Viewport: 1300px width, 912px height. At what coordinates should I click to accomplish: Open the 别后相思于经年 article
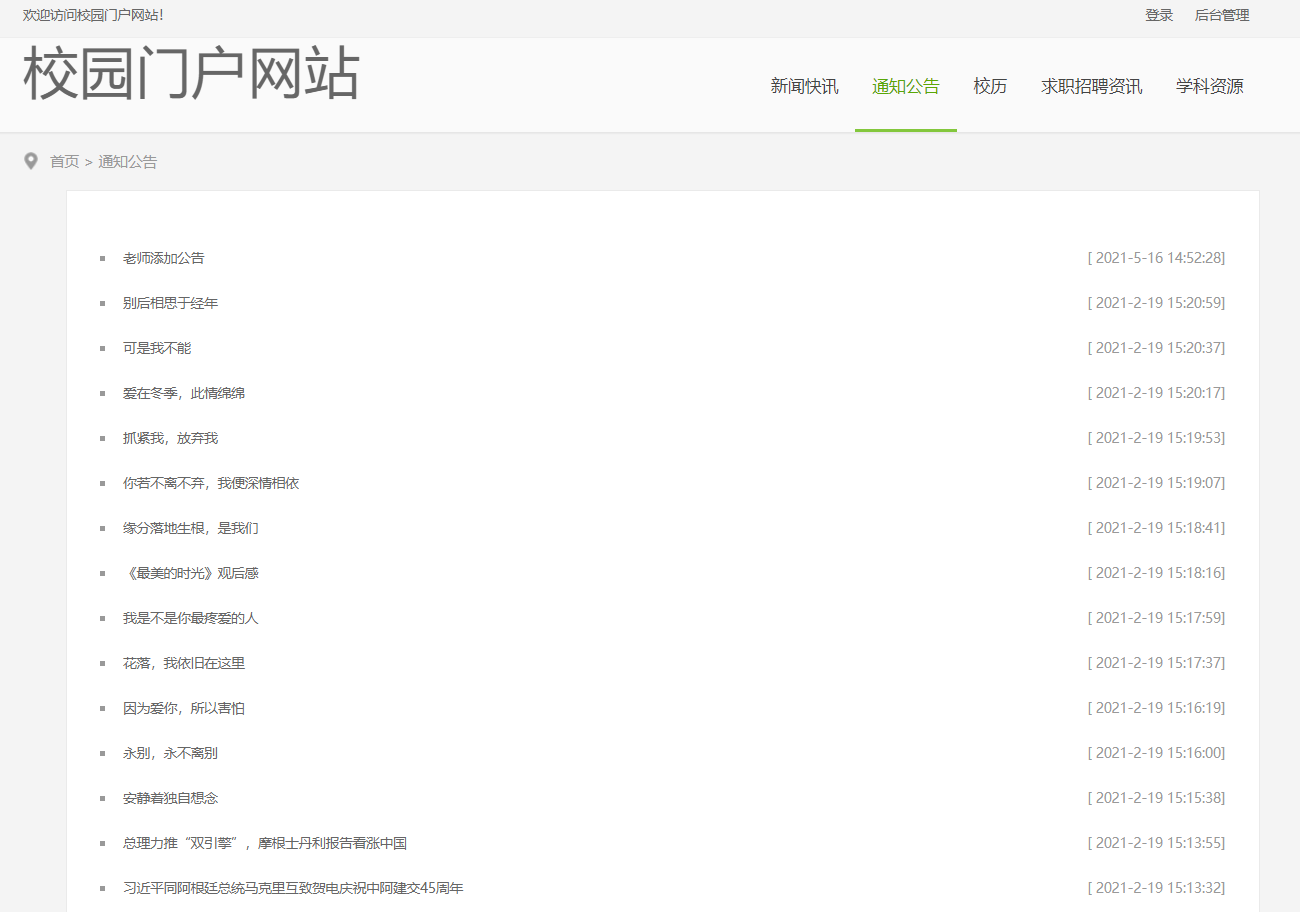170,303
